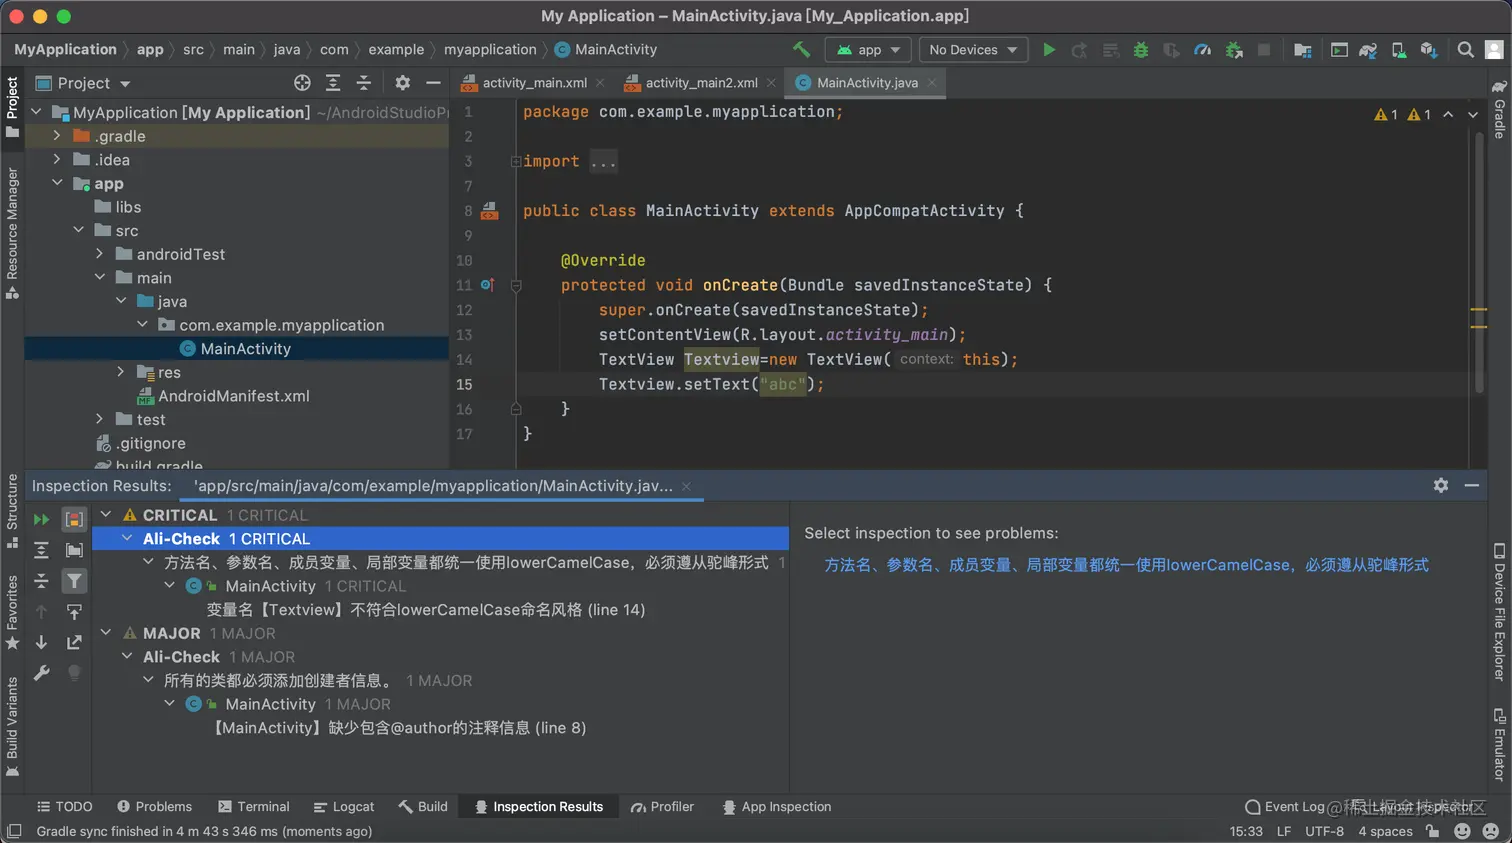Collapse the MAJOR inspection group
1512x843 pixels.
pyautogui.click(x=106, y=633)
